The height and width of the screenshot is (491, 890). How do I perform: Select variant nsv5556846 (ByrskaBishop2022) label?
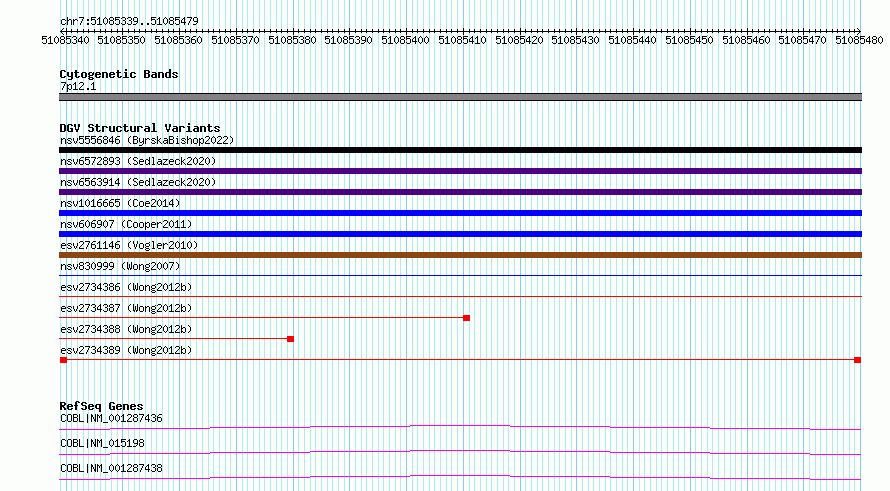147,140
